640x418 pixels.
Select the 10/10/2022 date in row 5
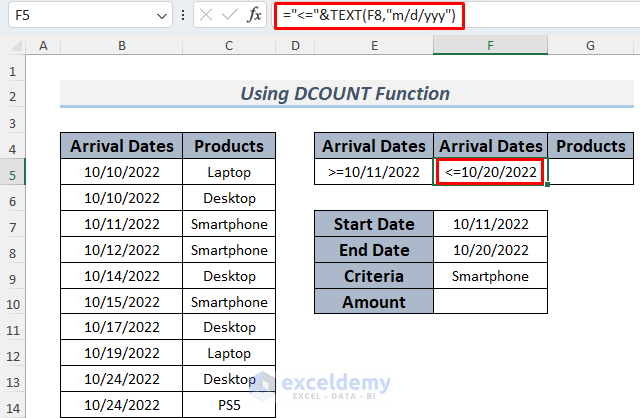click(x=122, y=172)
